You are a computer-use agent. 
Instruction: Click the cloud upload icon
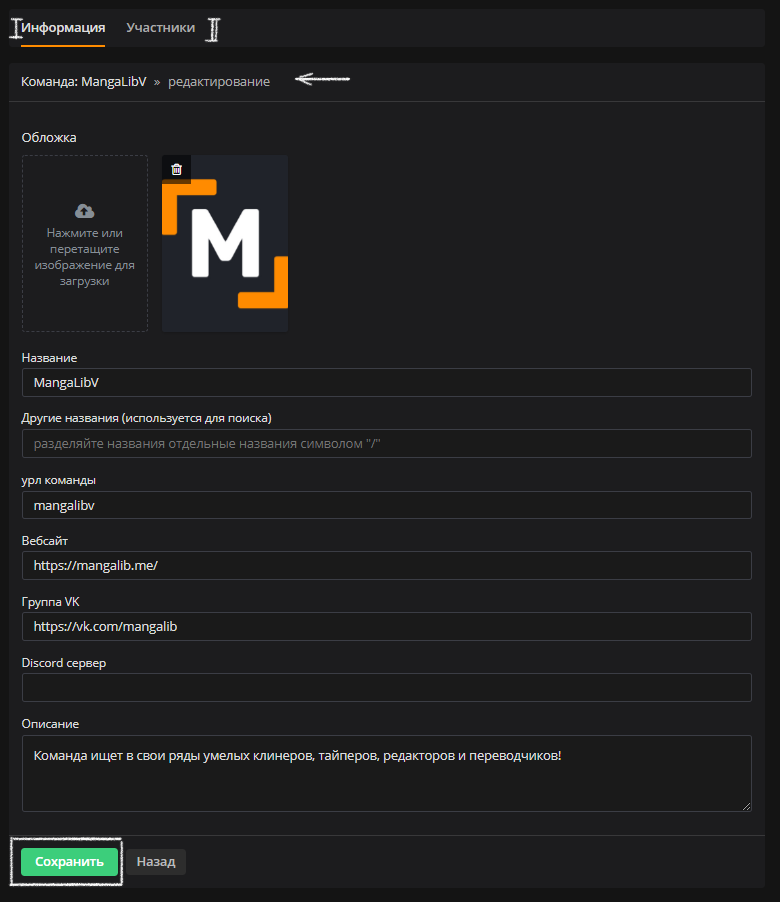[85, 211]
